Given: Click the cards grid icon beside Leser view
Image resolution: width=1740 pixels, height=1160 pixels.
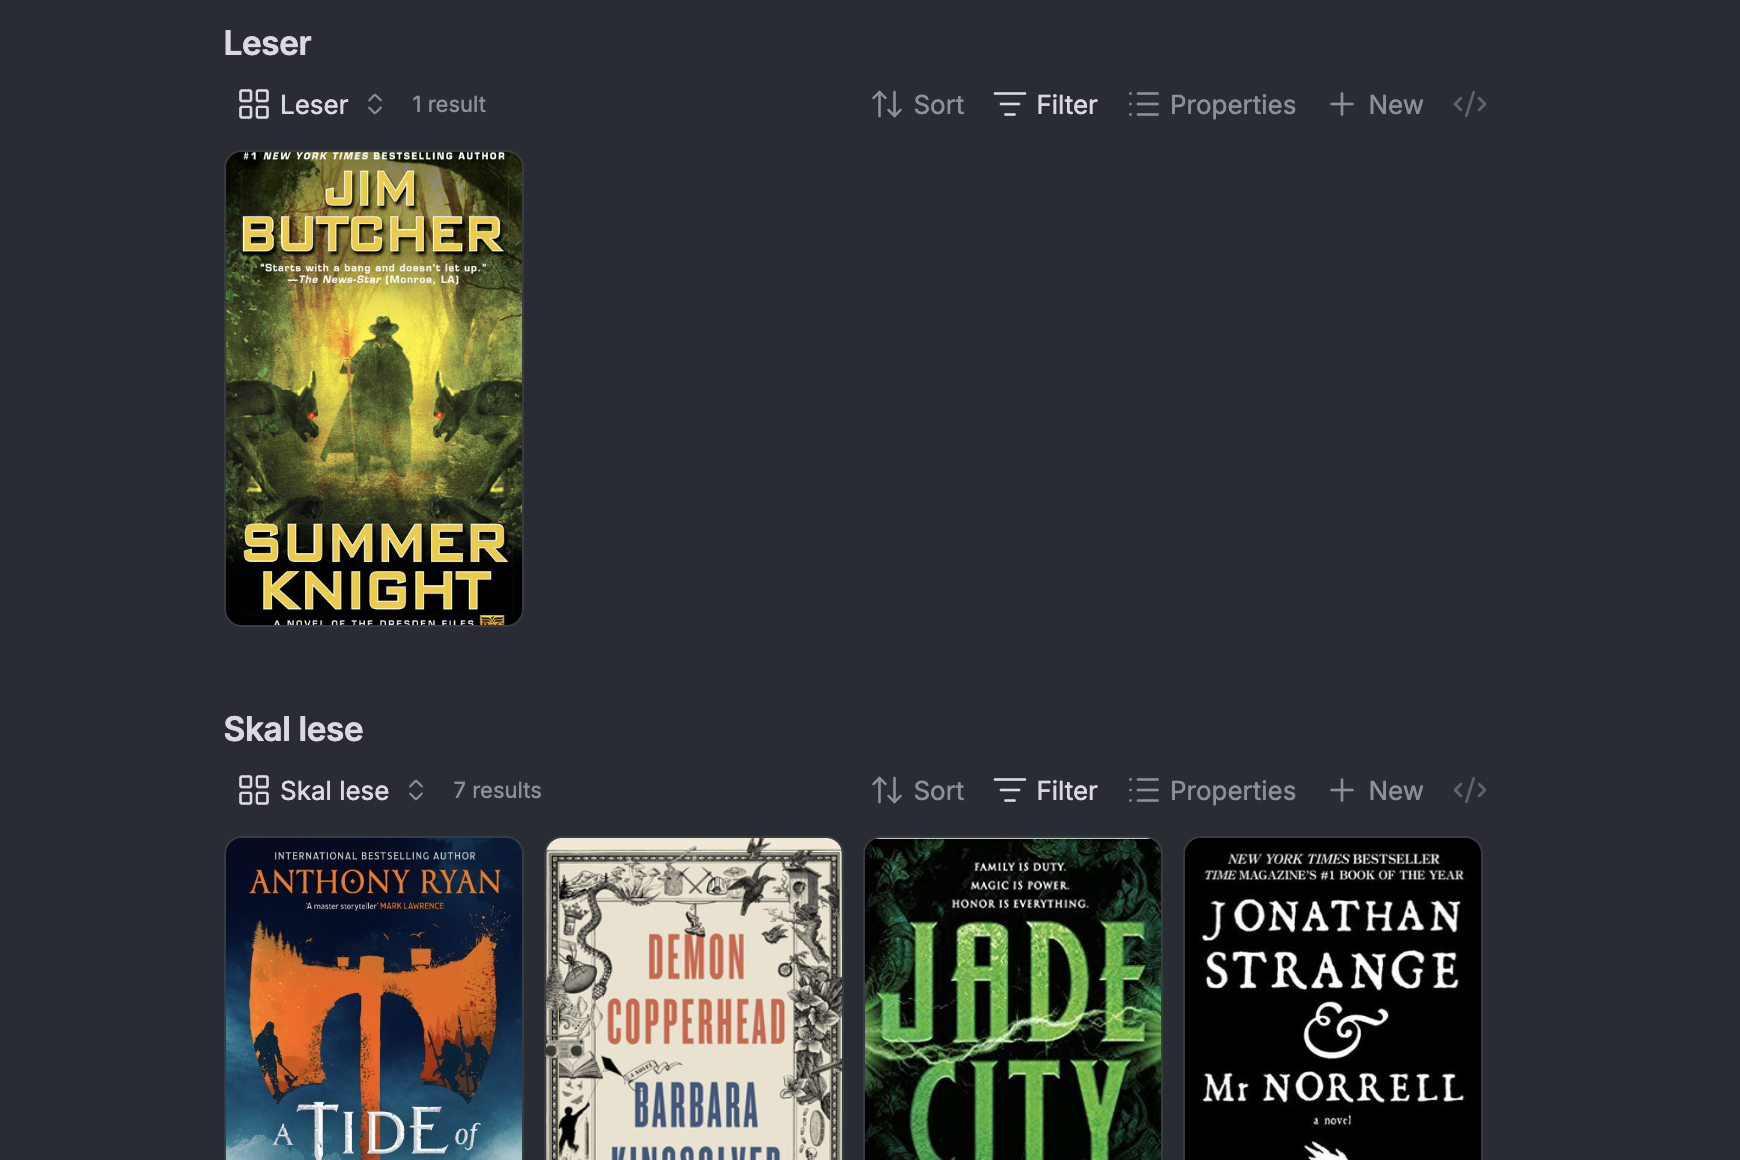Looking at the screenshot, I should point(253,104).
